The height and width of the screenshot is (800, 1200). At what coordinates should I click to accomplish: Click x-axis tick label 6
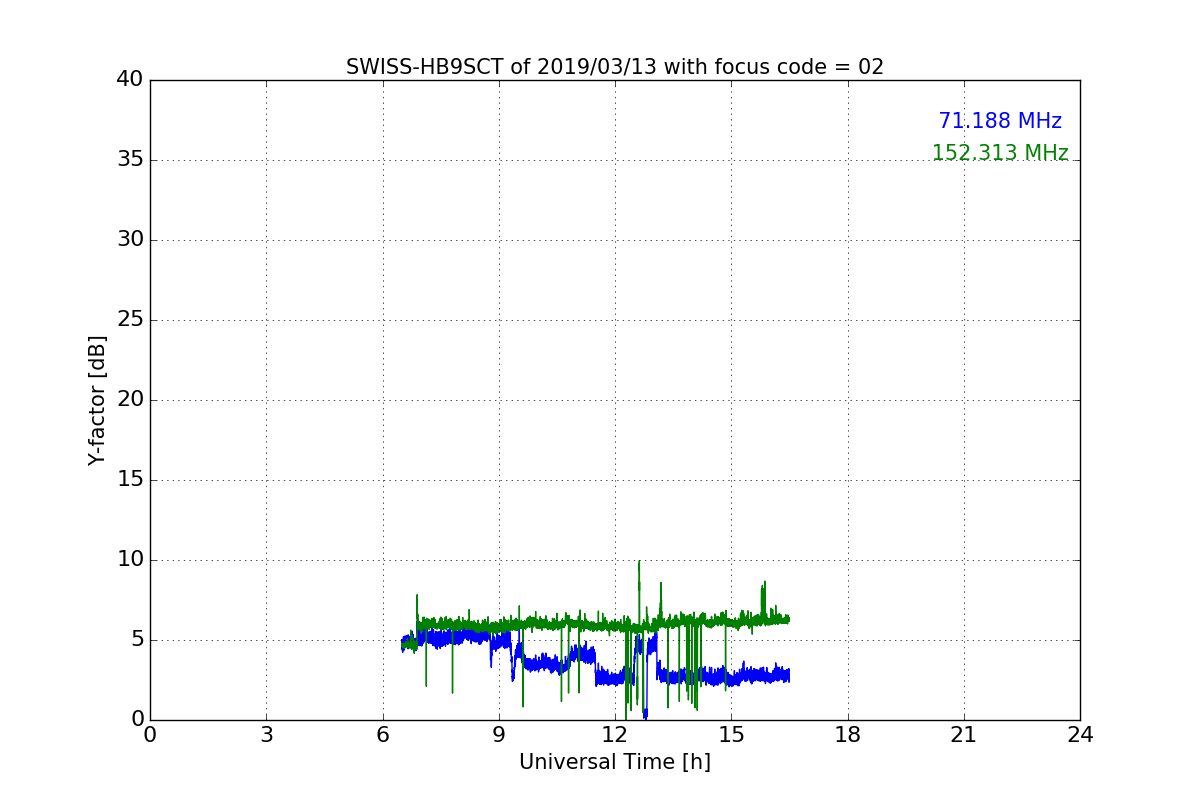382,735
